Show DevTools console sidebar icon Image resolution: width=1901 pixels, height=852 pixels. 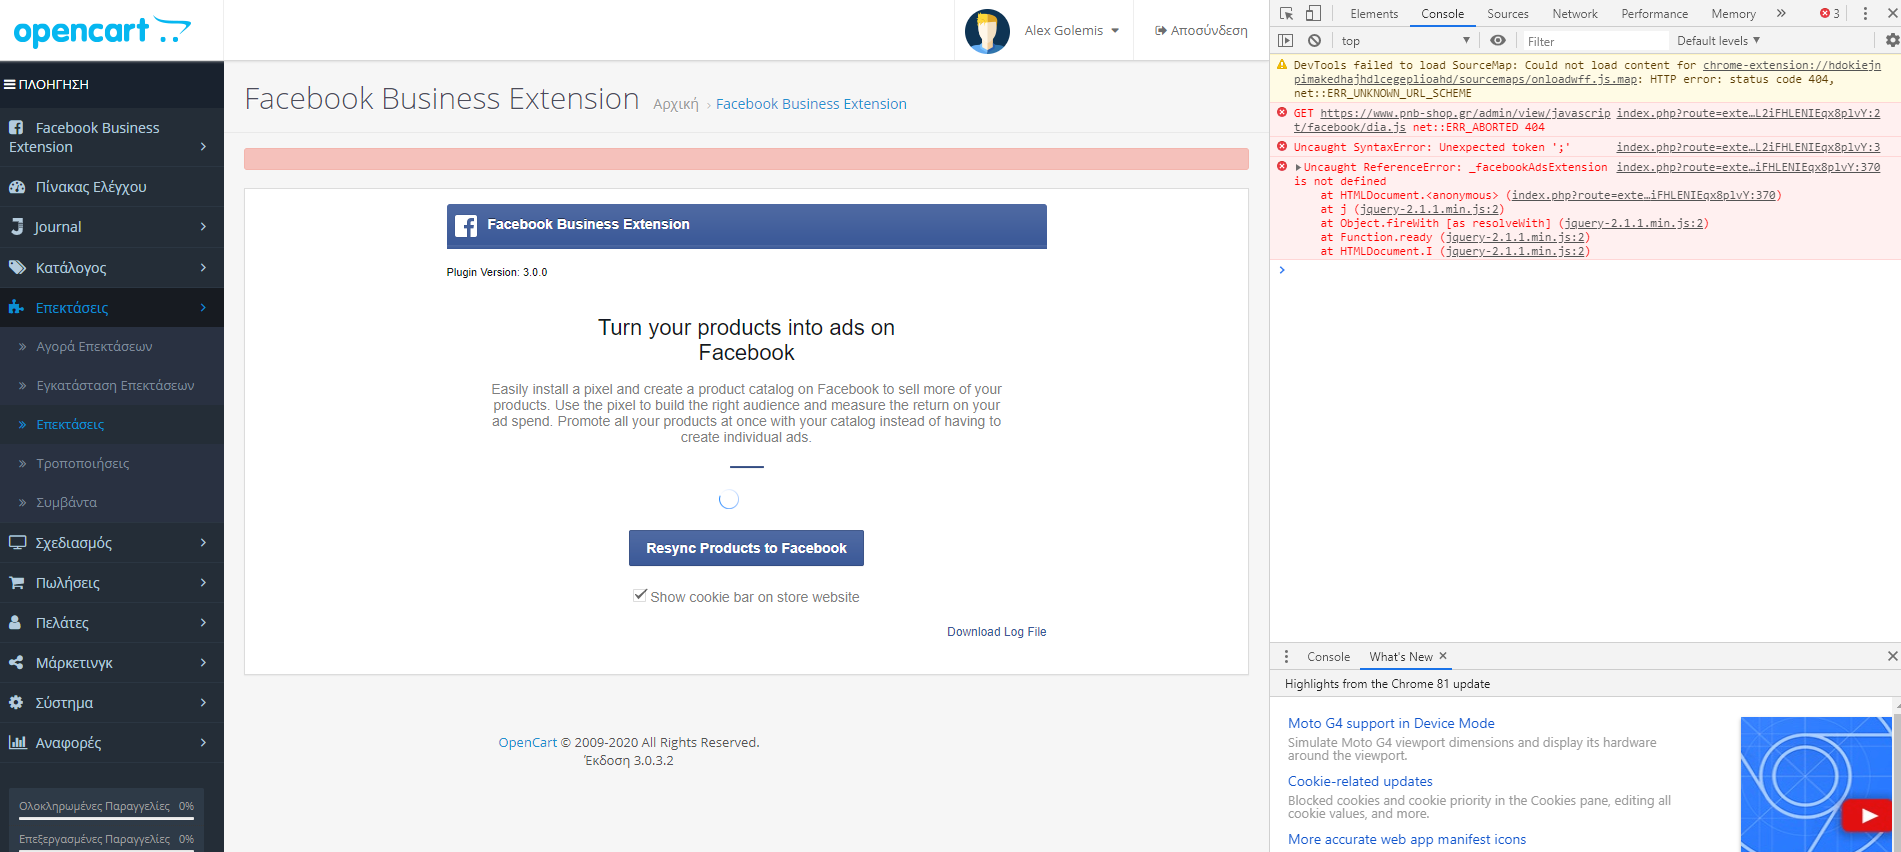1286,41
